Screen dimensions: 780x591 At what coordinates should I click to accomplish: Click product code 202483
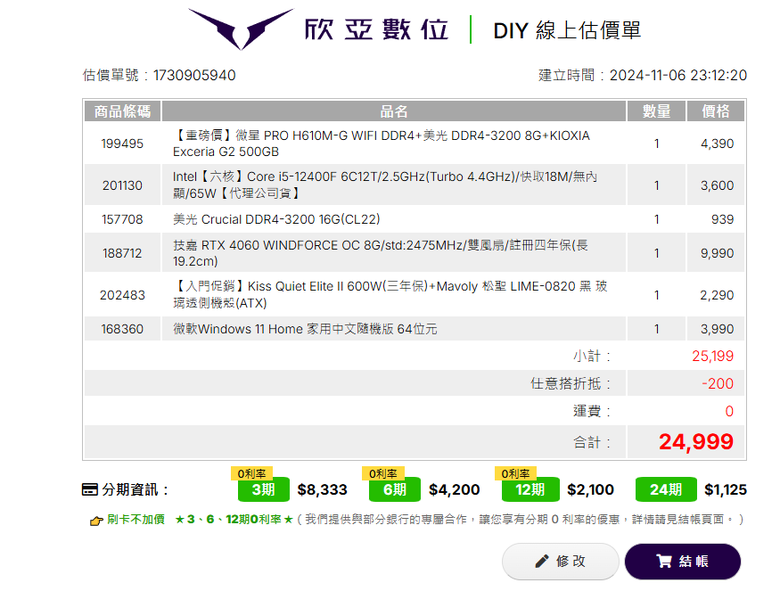[122, 295]
